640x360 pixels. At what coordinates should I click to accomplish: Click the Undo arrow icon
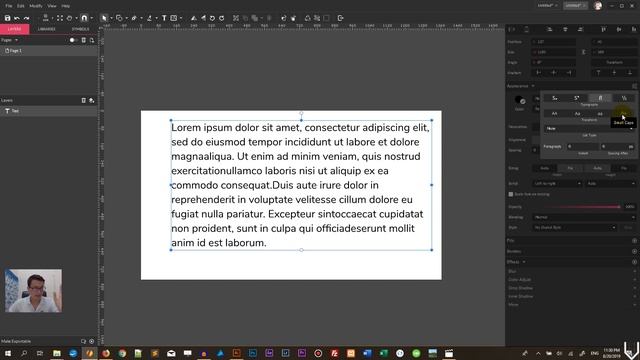pyautogui.click(x=17, y=18)
